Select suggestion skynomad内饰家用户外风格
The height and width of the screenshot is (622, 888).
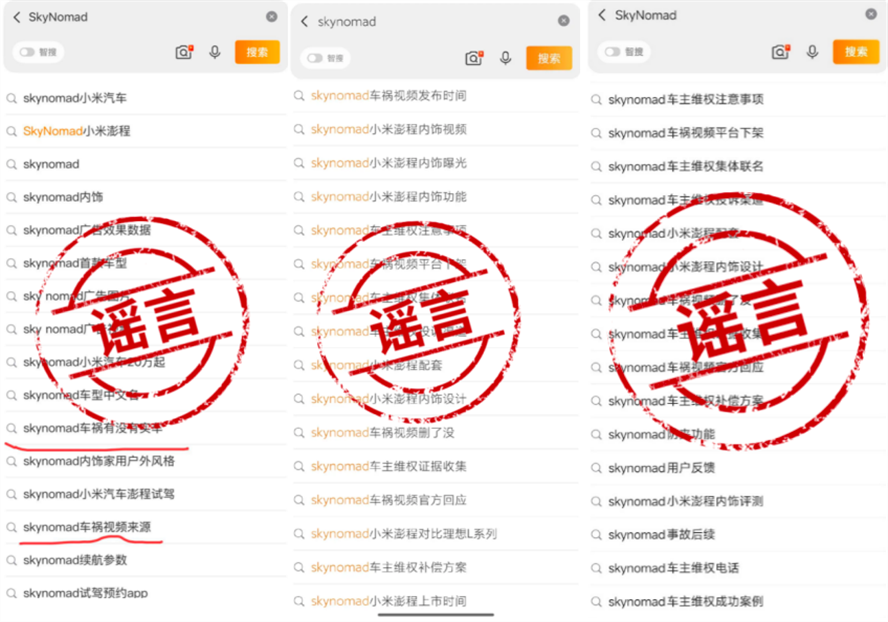pyautogui.click(x=99, y=461)
